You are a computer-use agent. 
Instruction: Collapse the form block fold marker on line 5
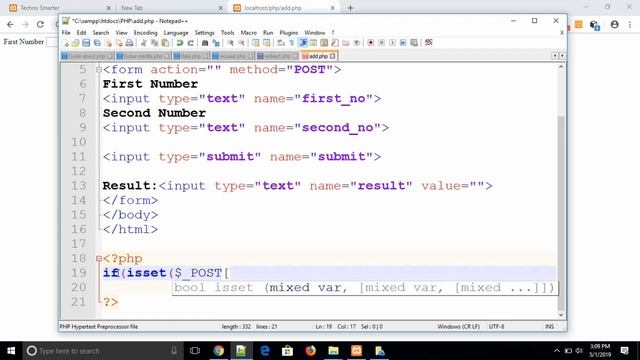point(98,69)
